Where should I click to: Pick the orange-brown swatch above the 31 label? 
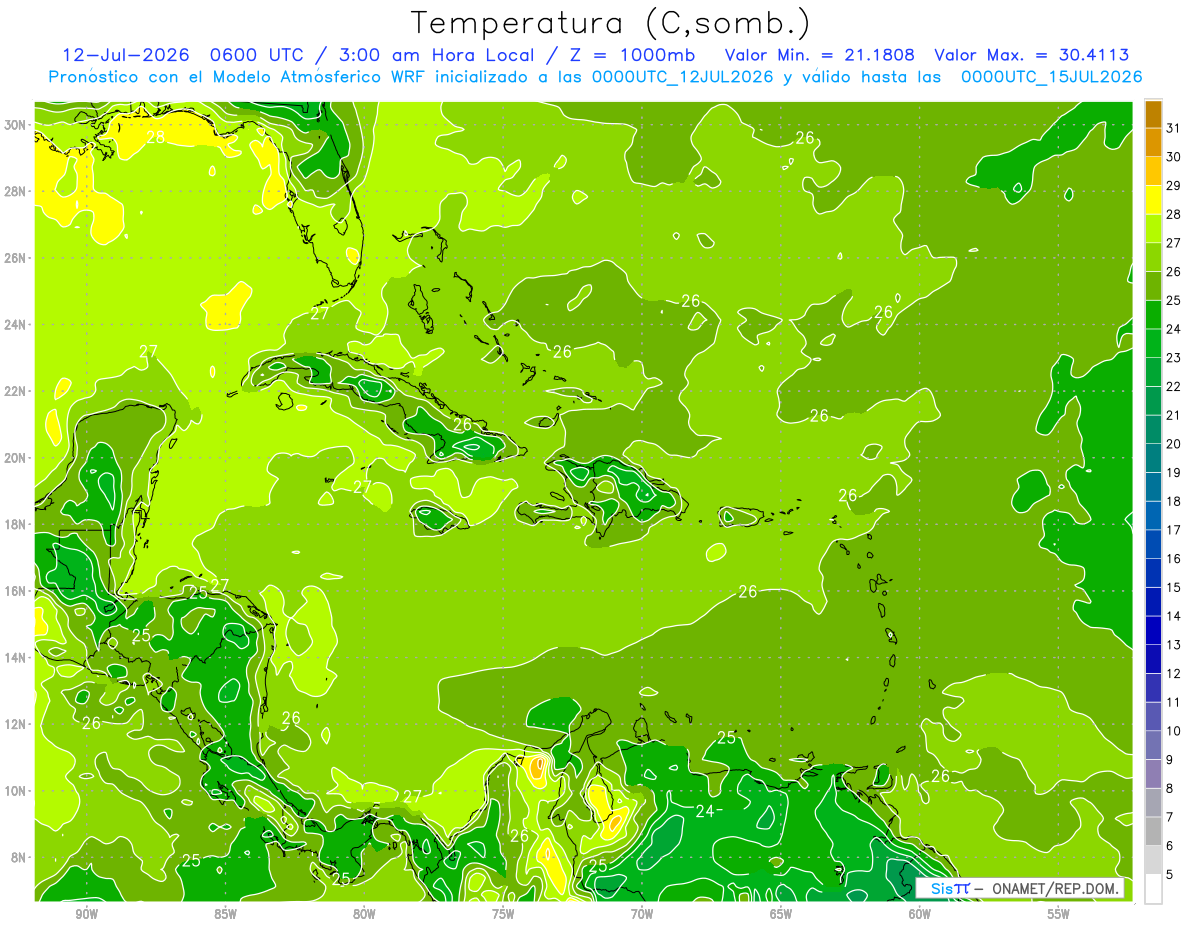point(1153,114)
